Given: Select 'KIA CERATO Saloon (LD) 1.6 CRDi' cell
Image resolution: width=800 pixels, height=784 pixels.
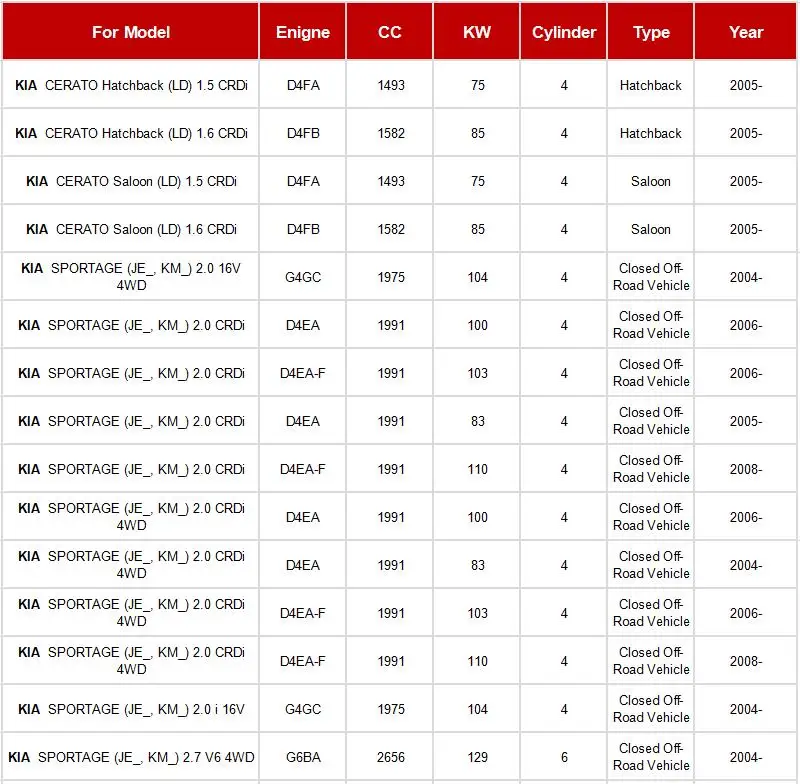Looking at the screenshot, I should click(131, 229).
